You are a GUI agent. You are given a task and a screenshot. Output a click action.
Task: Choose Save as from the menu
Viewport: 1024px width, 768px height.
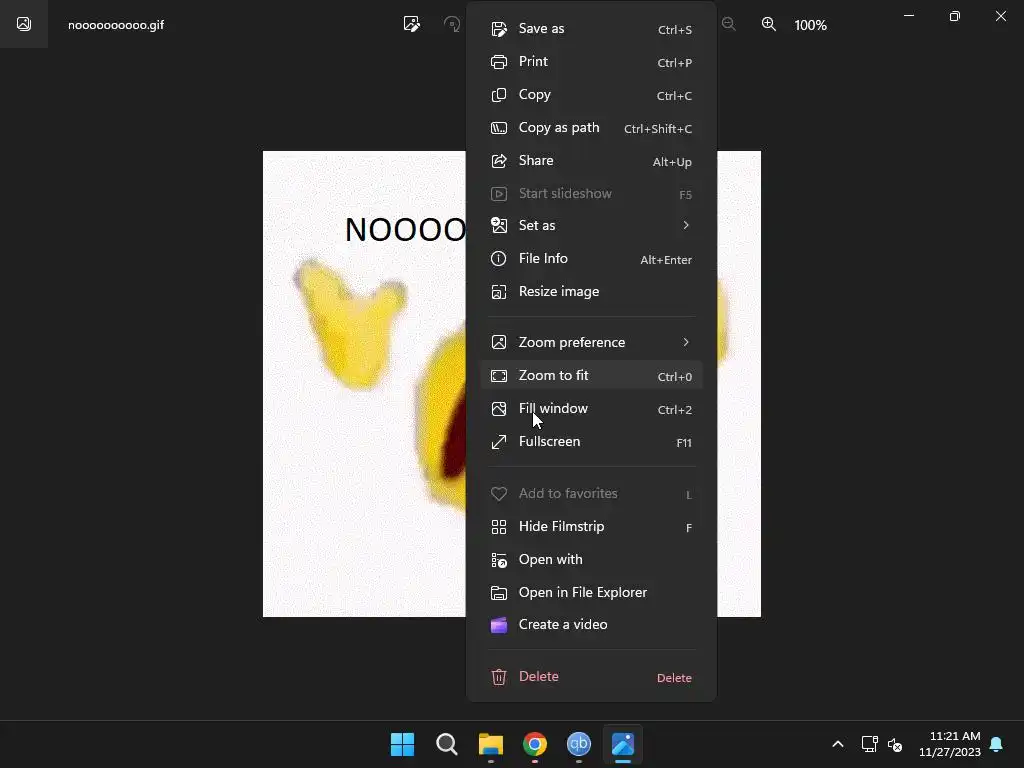pyautogui.click(x=591, y=29)
